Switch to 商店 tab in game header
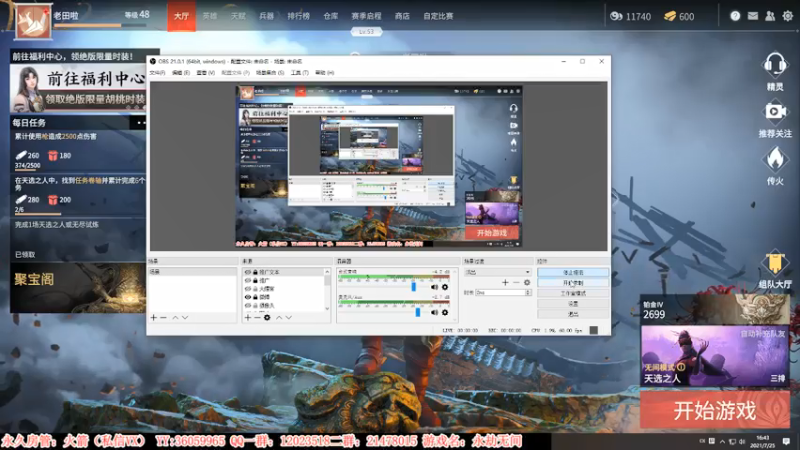Image resolution: width=800 pixels, height=450 pixels. (x=402, y=16)
